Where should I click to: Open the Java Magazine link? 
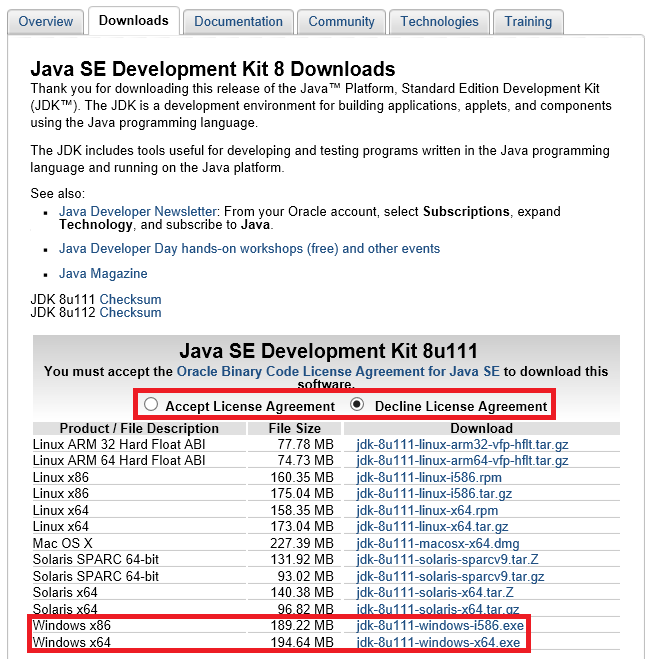(x=103, y=274)
